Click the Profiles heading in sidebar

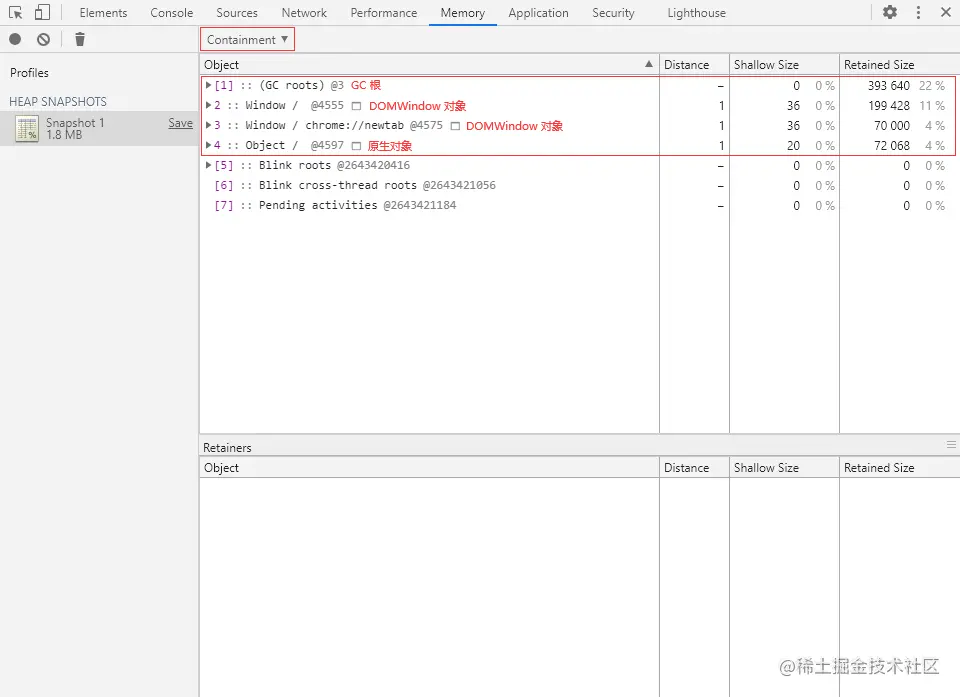pyautogui.click(x=29, y=72)
